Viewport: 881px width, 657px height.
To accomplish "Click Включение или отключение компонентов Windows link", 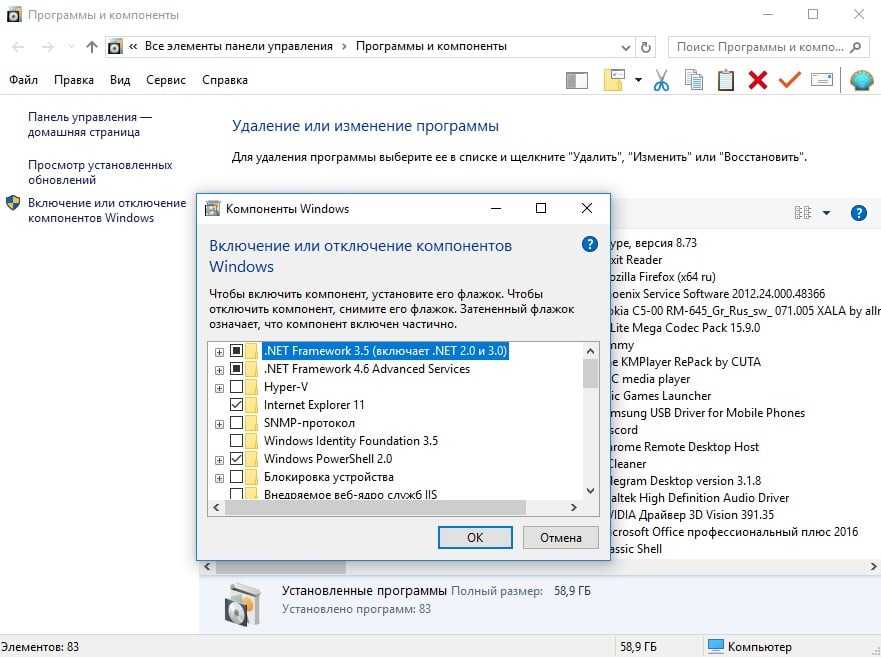I will click(x=107, y=210).
